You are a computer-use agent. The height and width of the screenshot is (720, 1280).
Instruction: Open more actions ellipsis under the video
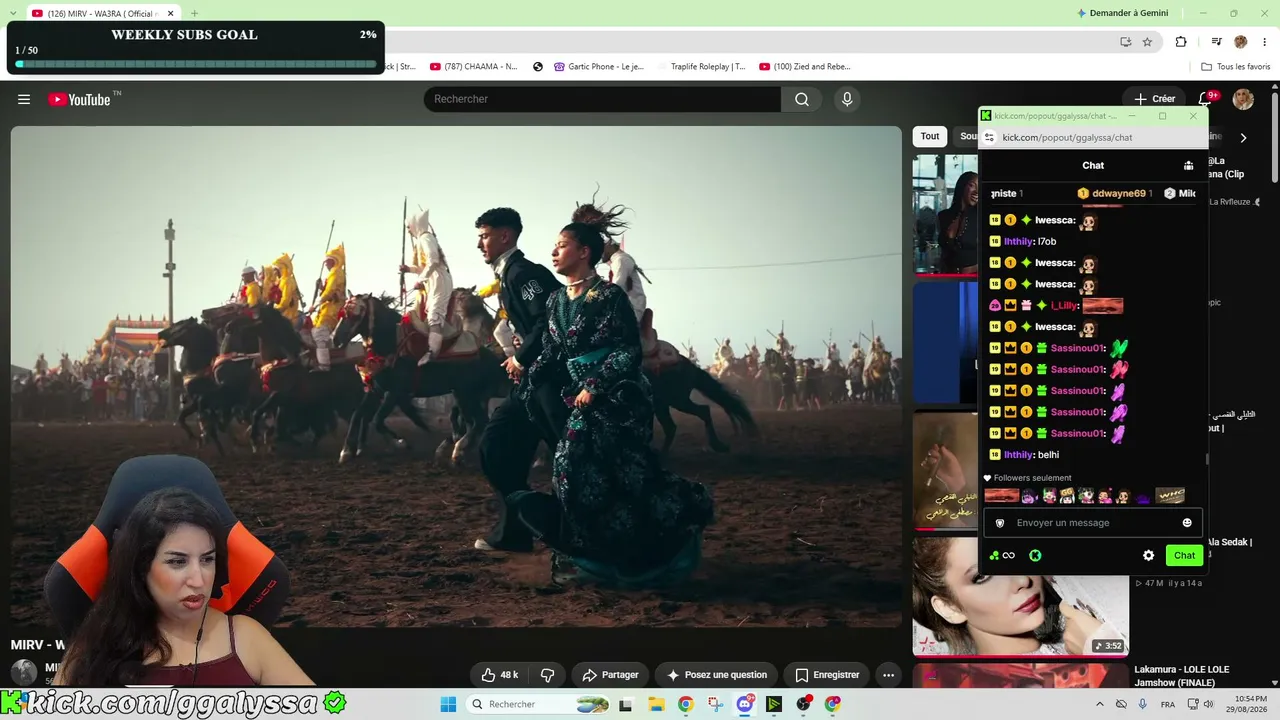point(888,675)
